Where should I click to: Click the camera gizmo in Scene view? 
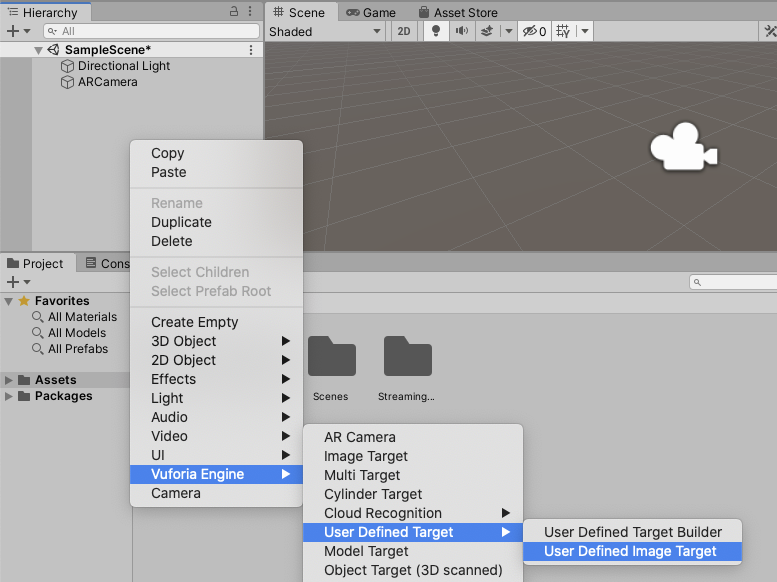coord(684,147)
